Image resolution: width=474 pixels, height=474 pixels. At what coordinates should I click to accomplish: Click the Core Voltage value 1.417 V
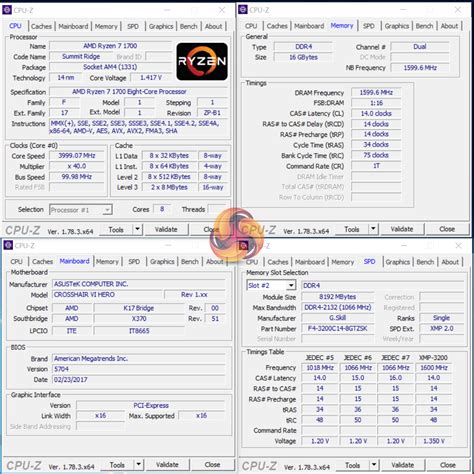point(151,78)
